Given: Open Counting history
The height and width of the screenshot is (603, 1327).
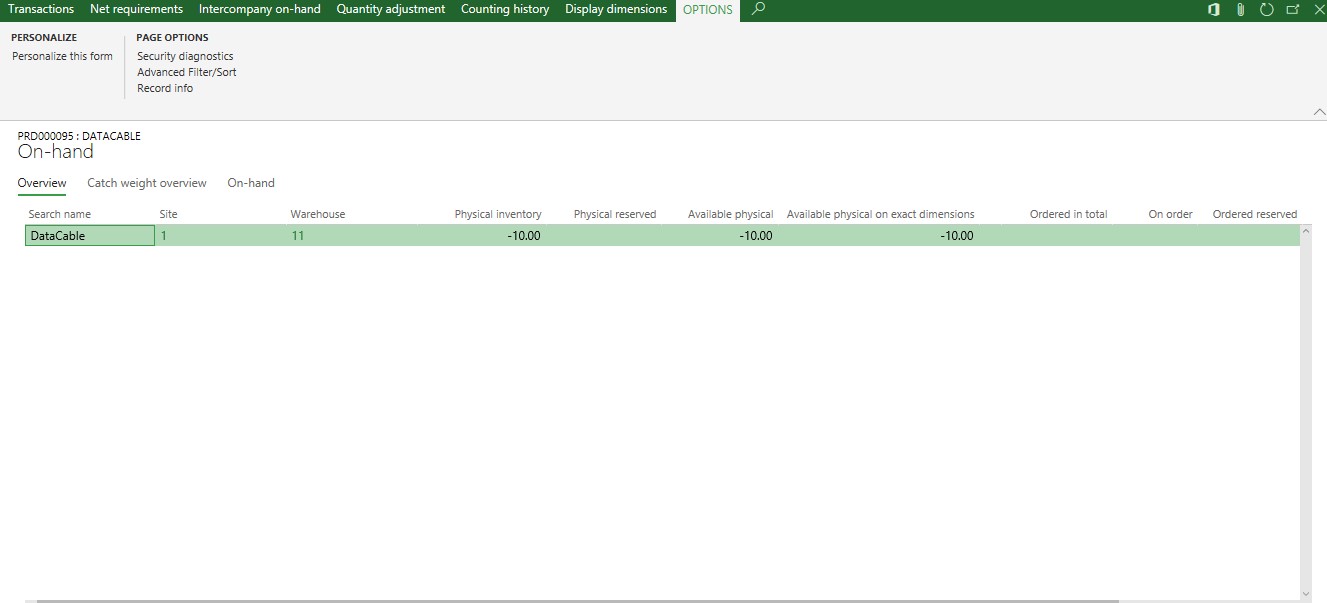Looking at the screenshot, I should click(x=505, y=9).
